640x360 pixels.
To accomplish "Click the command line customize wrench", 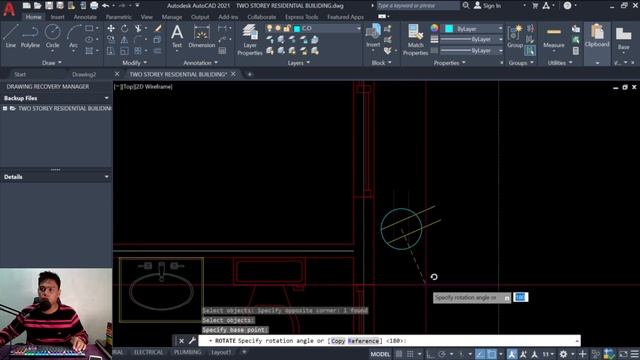I will click(192, 340).
